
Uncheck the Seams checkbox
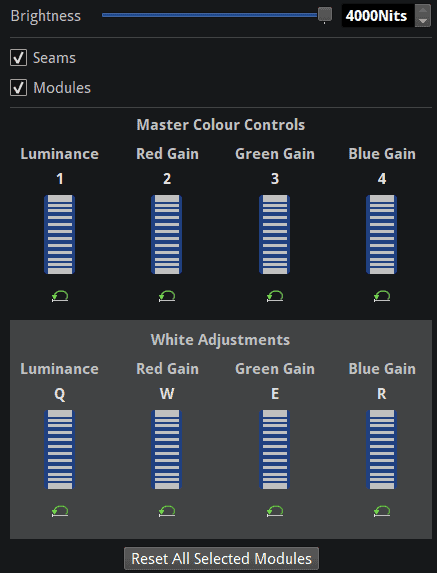(x=18, y=58)
